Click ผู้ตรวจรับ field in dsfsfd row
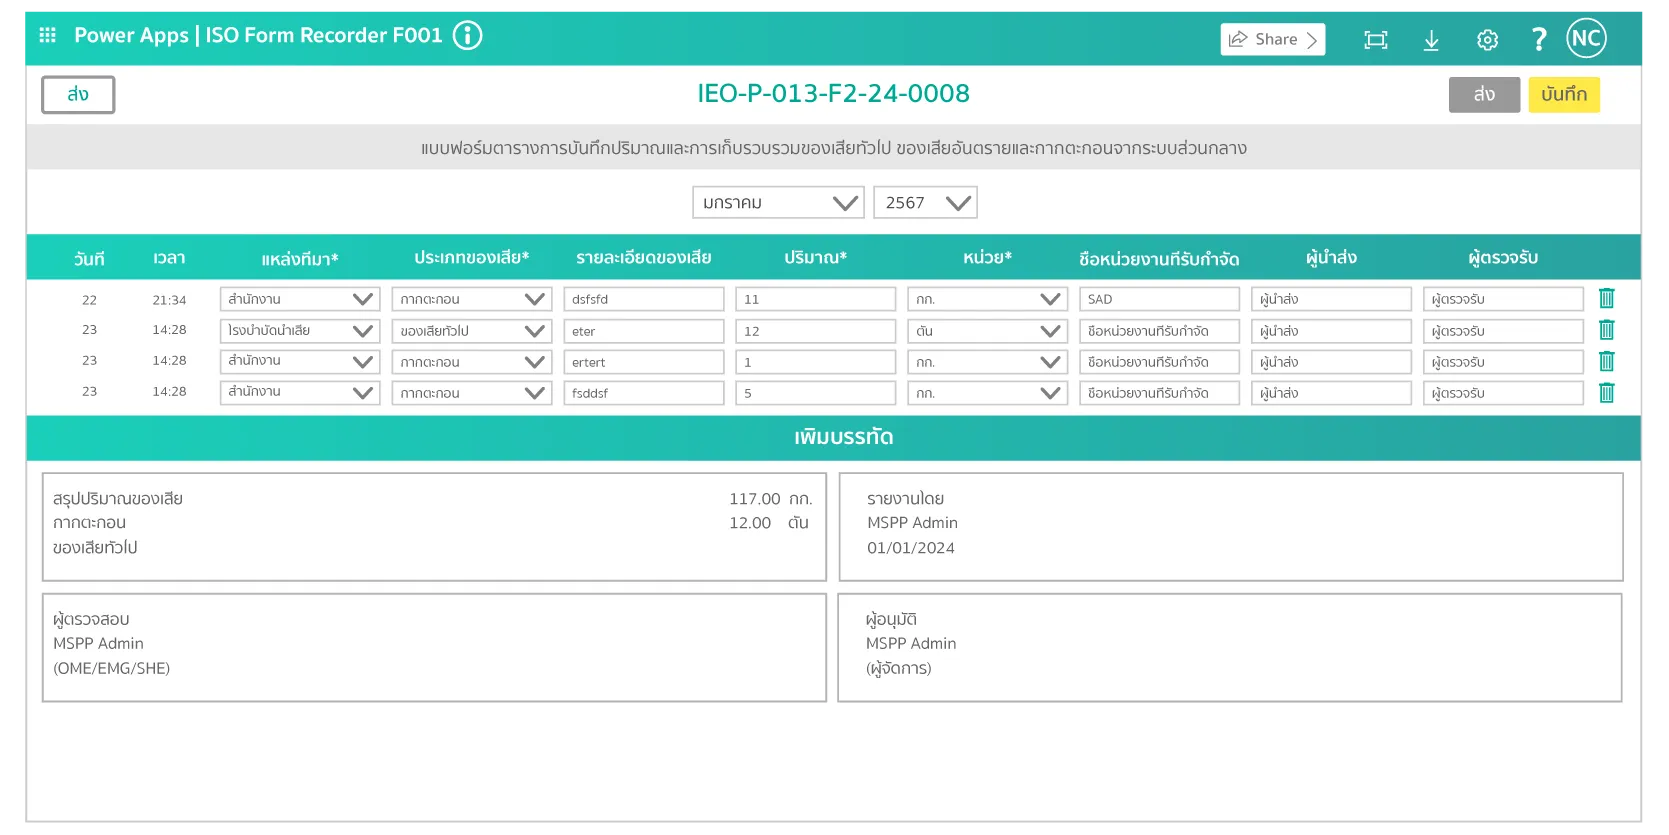The height and width of the screenshot is (835, 1669). pyautogui.click(x=1504, y=299)
